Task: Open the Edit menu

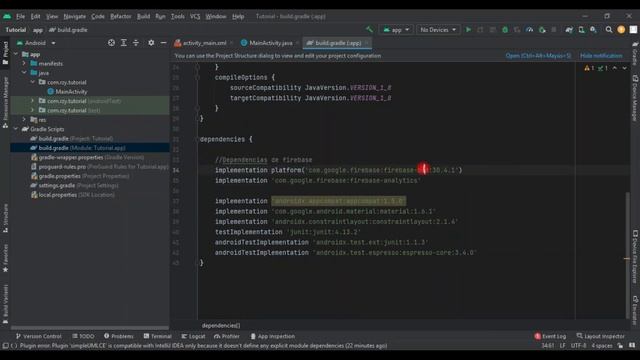Action: point(36,17)
